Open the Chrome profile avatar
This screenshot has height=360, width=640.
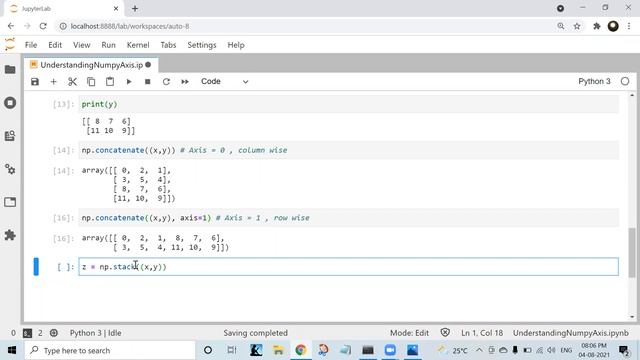[613, 26]
